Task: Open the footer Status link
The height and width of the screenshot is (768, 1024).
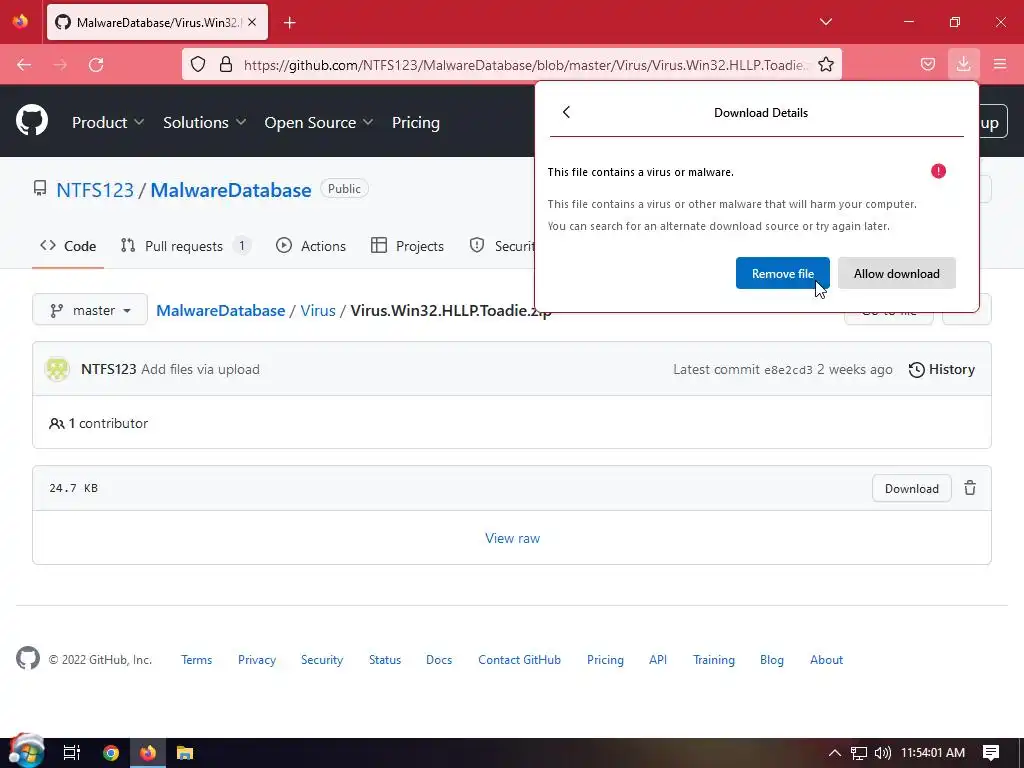Action: (x=385, y=660)
